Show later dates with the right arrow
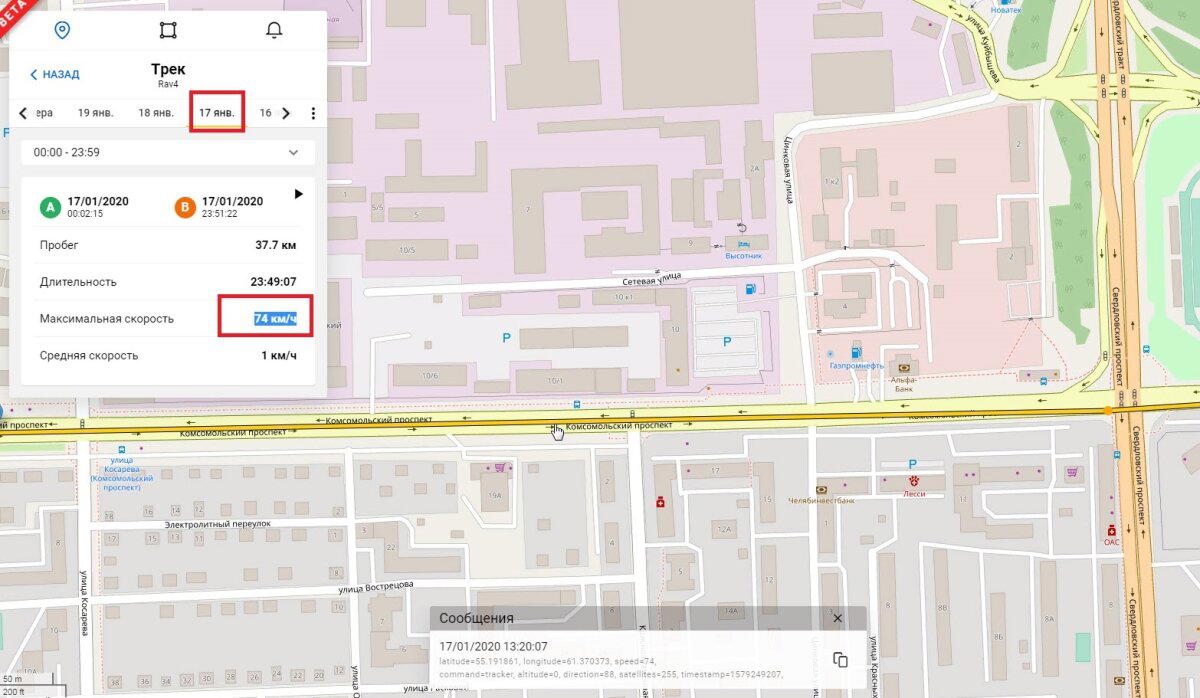This screenshot has height=698, width=1200. [x=286, y=113]
